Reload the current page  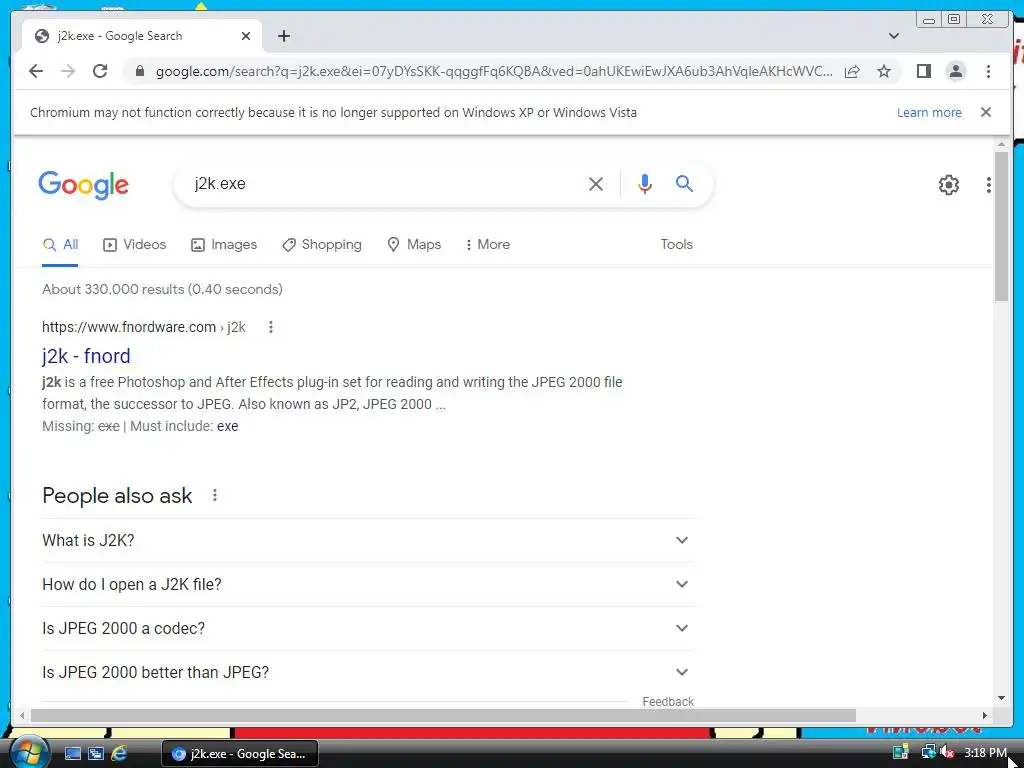coord(100,71)
